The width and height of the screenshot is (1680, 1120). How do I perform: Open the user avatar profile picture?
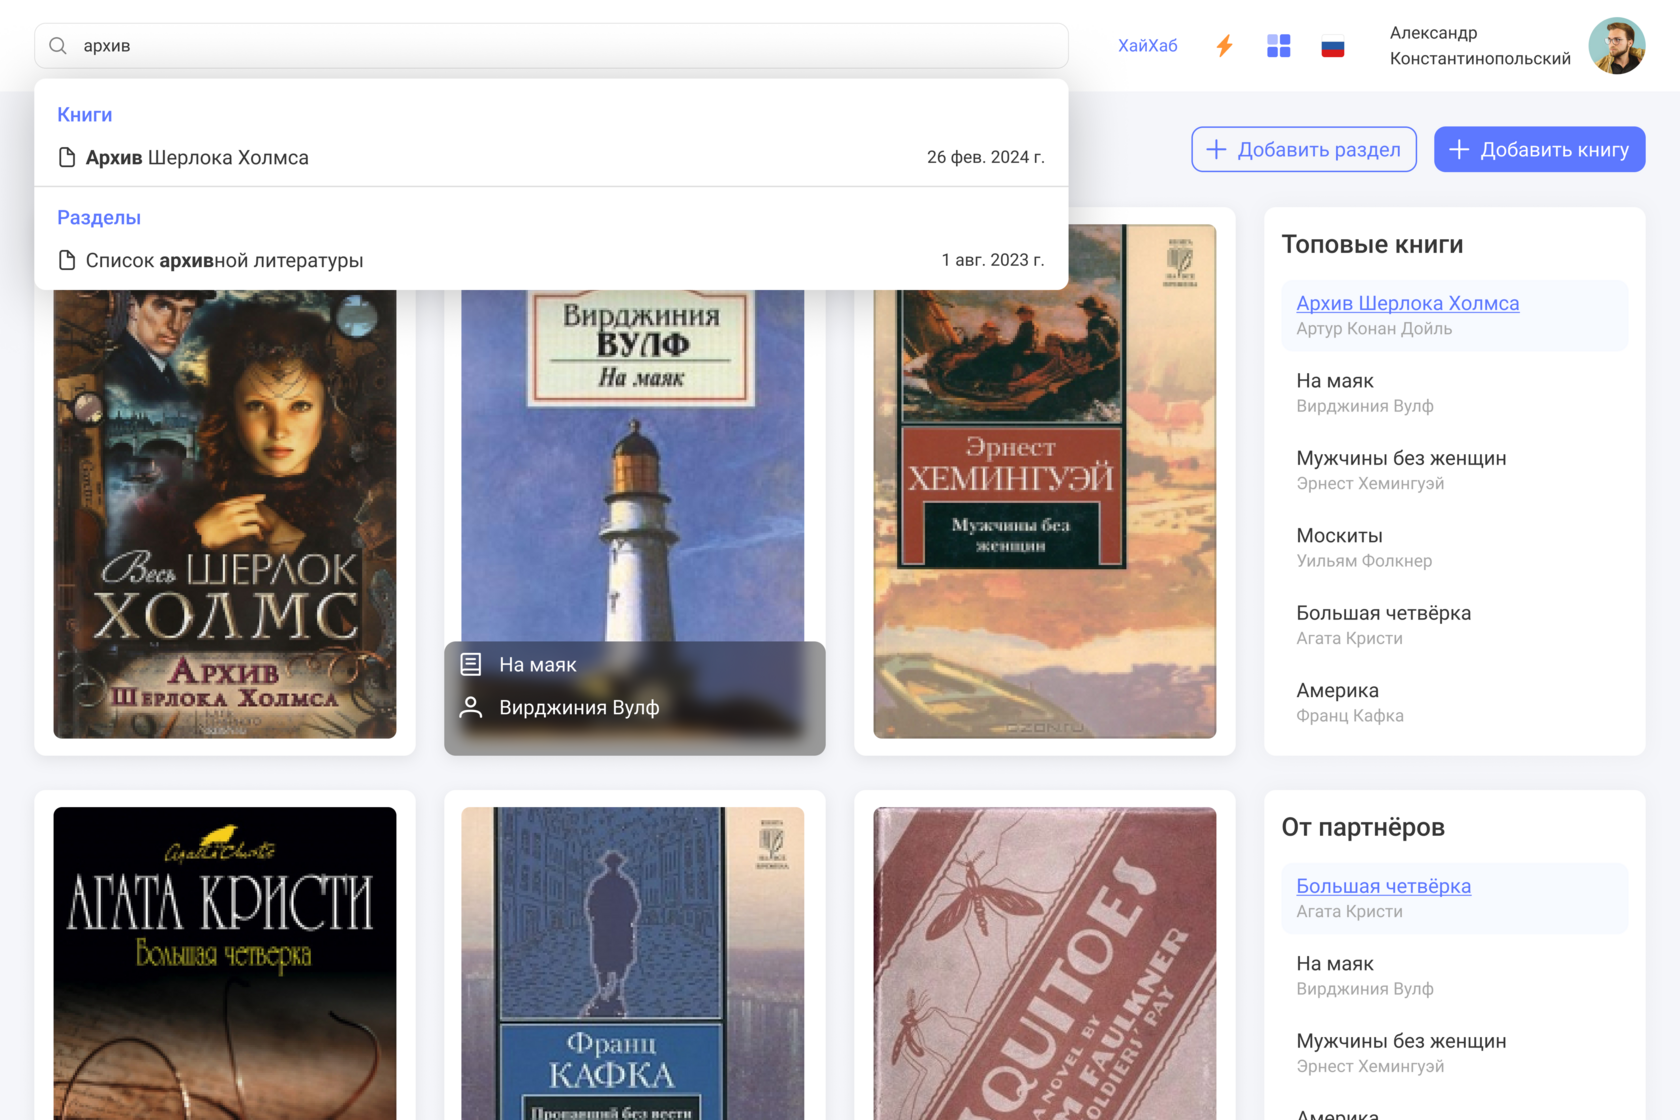coord(1616,46)
